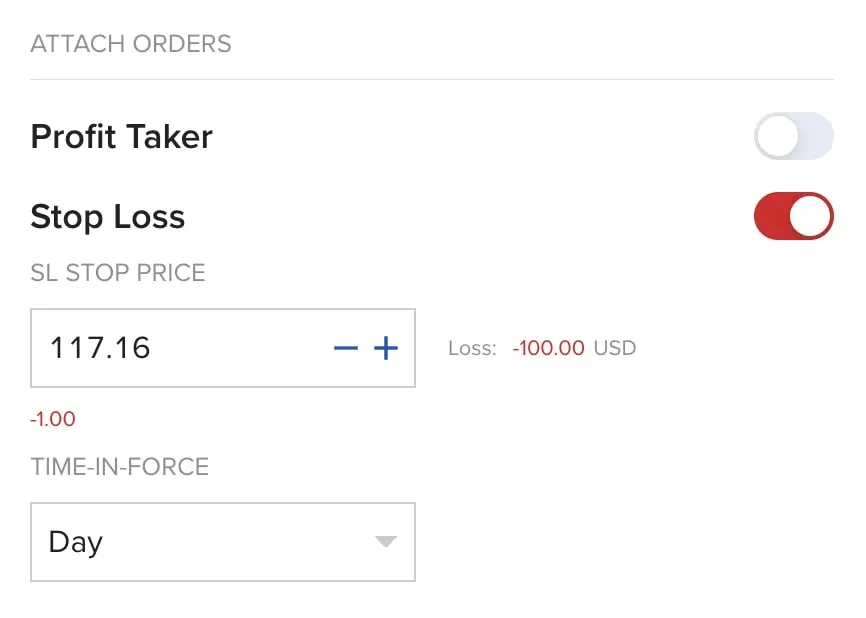This screenshot has height=618, width=866.
Task: Open the Day time-in-force dropdown
Action: [x=222, y=542]
